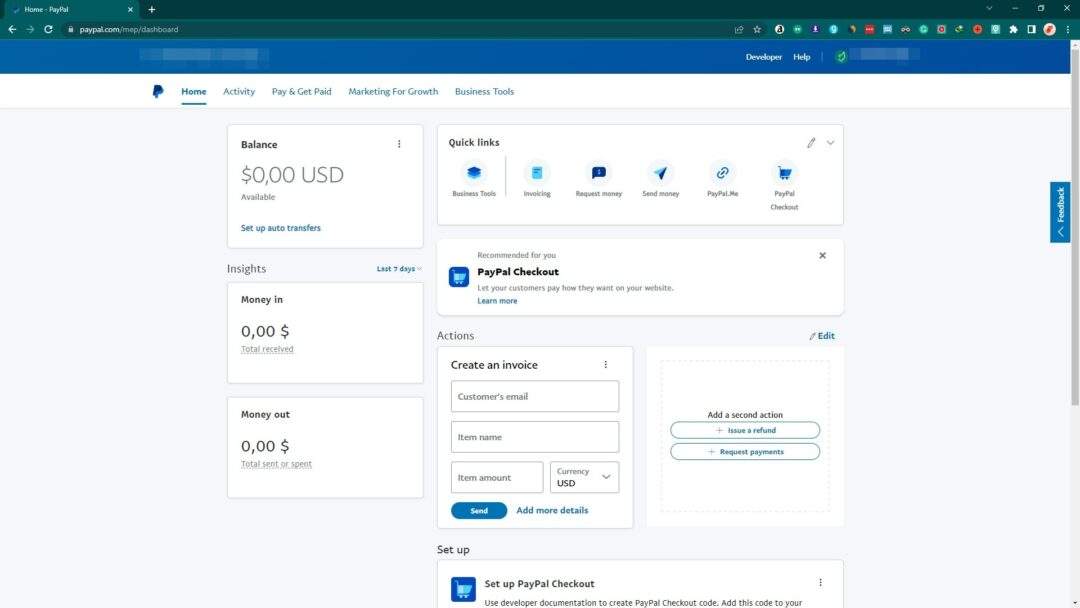This screenshot has width=1080, height=608.
Task: Click the Total received label
Action: (267, 349)
